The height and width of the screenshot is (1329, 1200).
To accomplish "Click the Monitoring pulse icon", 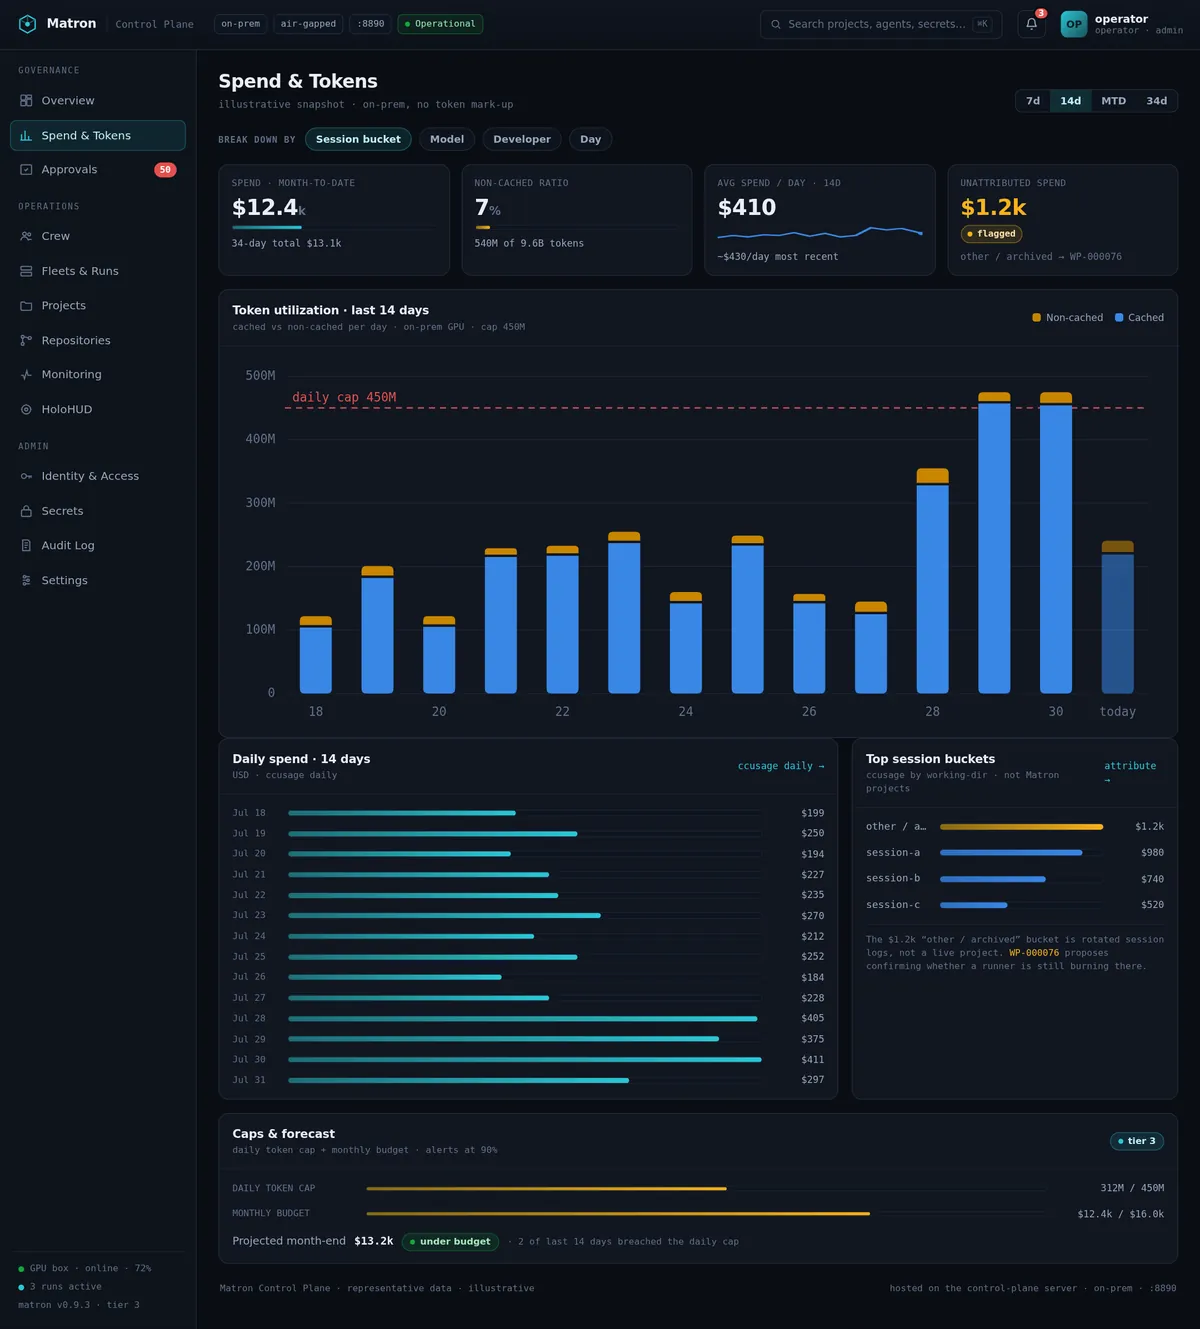I will pyautogui.click(x=26, y=375).
